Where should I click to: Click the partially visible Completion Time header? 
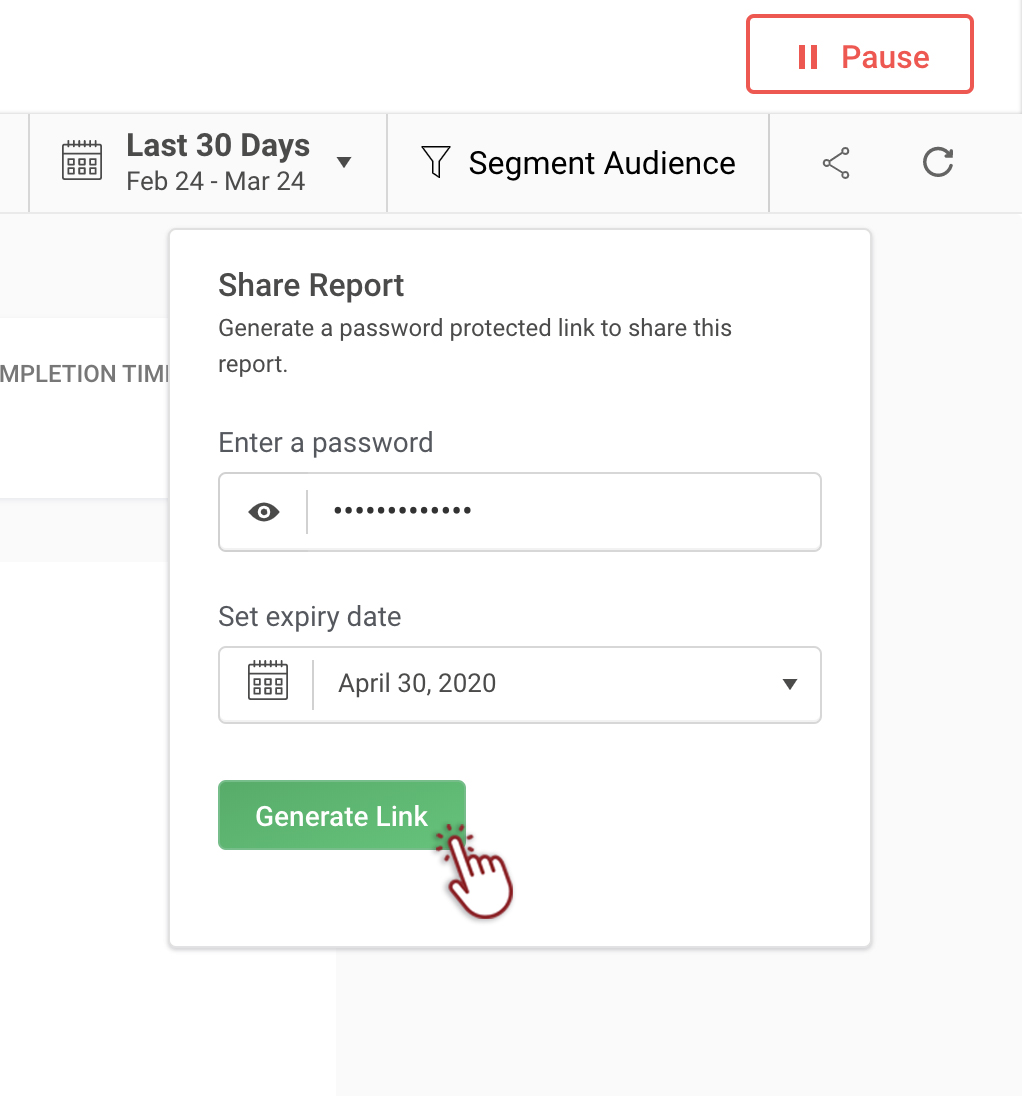[x=85, y=374]
